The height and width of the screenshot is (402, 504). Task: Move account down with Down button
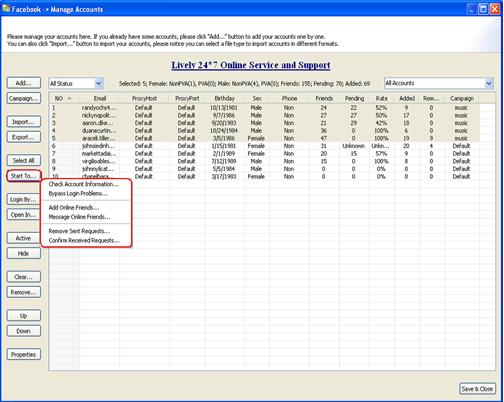tap(24, 331)
